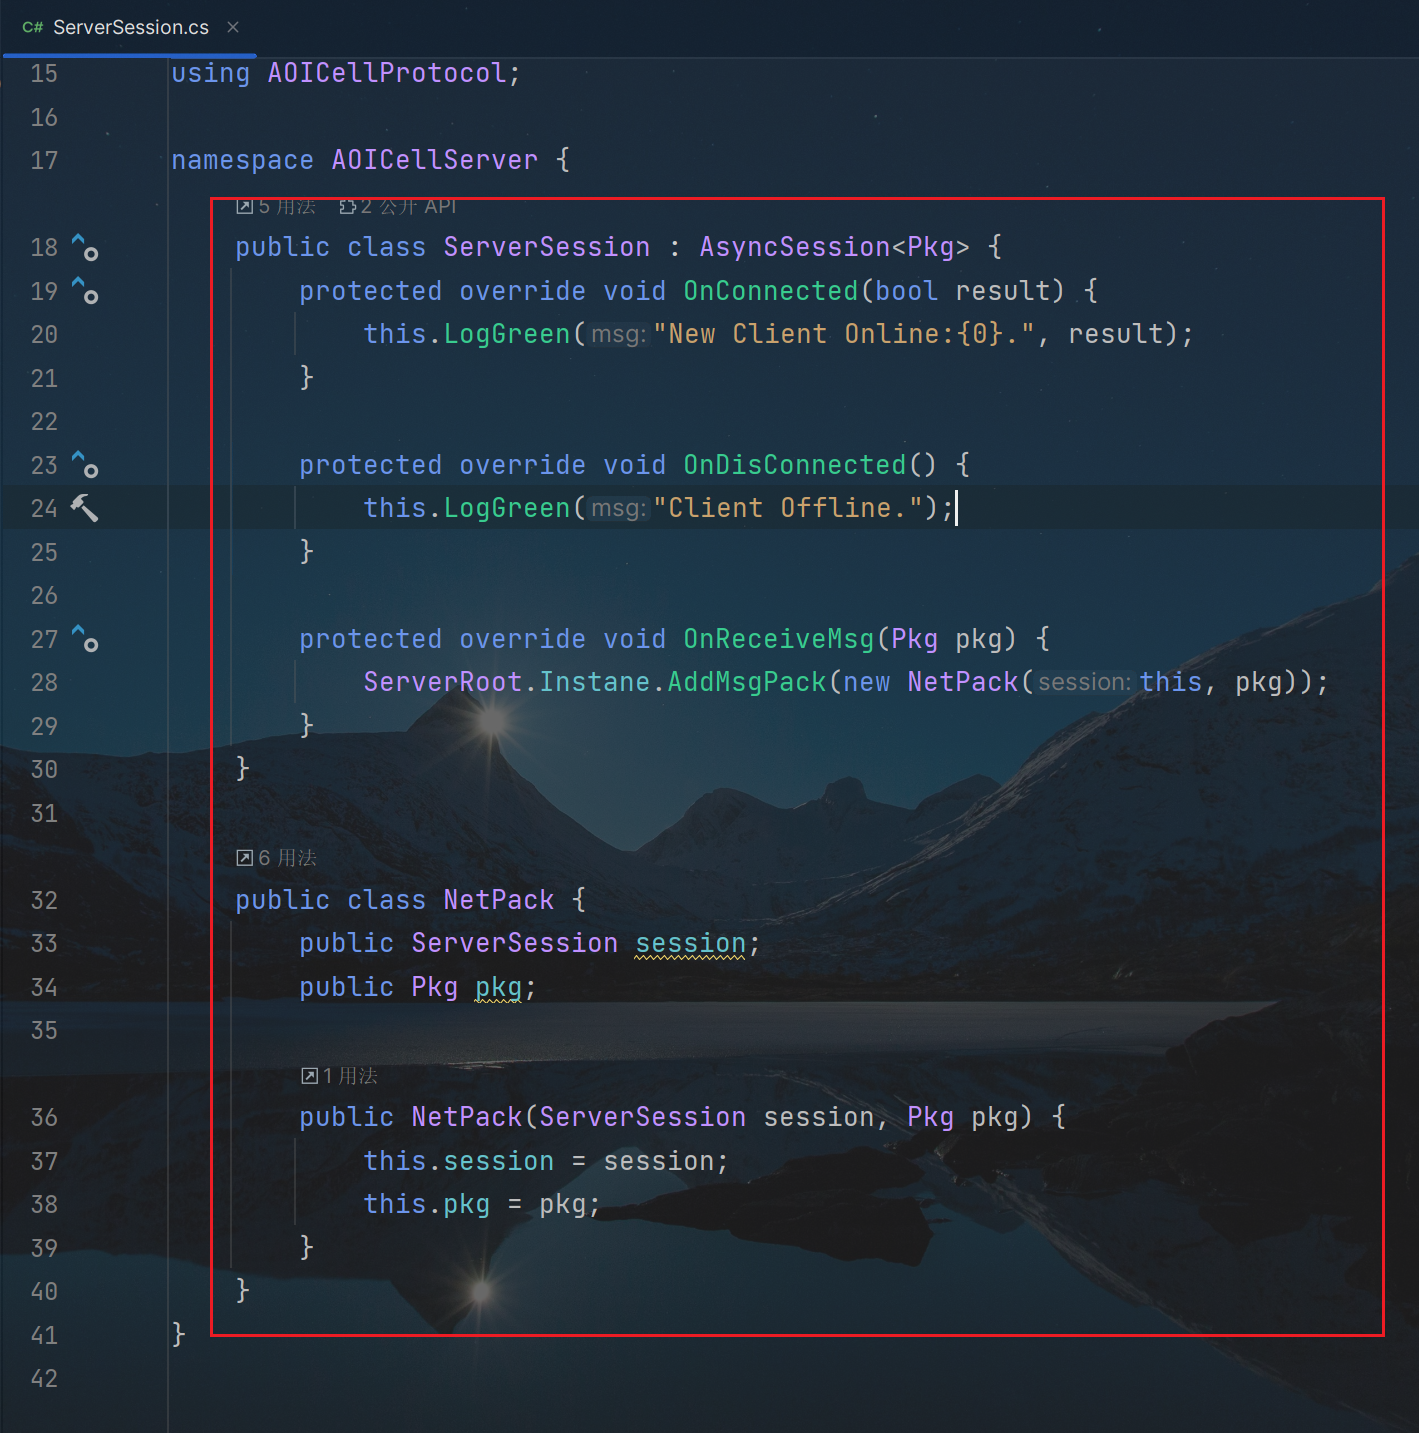Click the 'msg:' parameter hint on line 20
1419x1433 pixels.
[x=618, y=335]
